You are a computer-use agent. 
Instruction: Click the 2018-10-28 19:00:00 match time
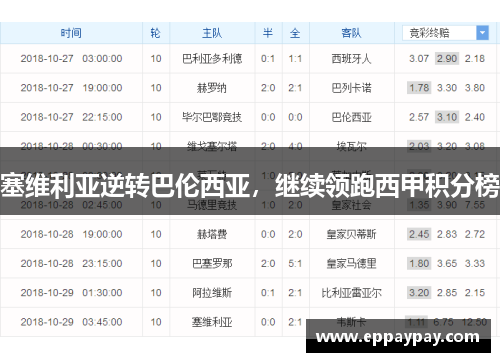[71, 234]
